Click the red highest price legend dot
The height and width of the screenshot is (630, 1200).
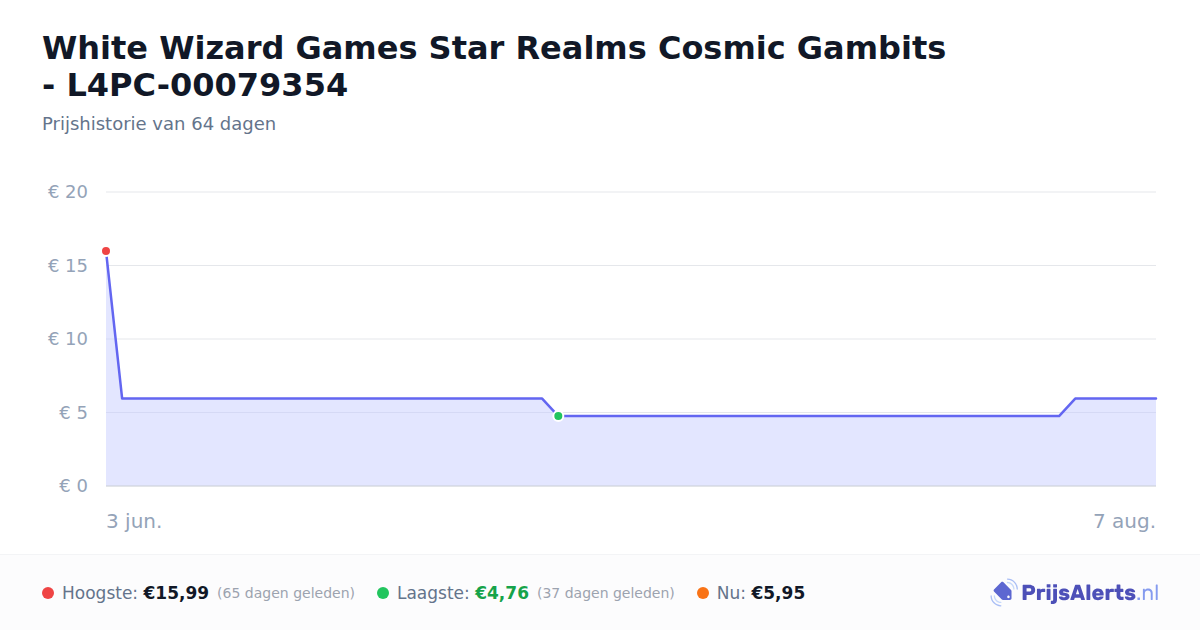coord(48,593)
